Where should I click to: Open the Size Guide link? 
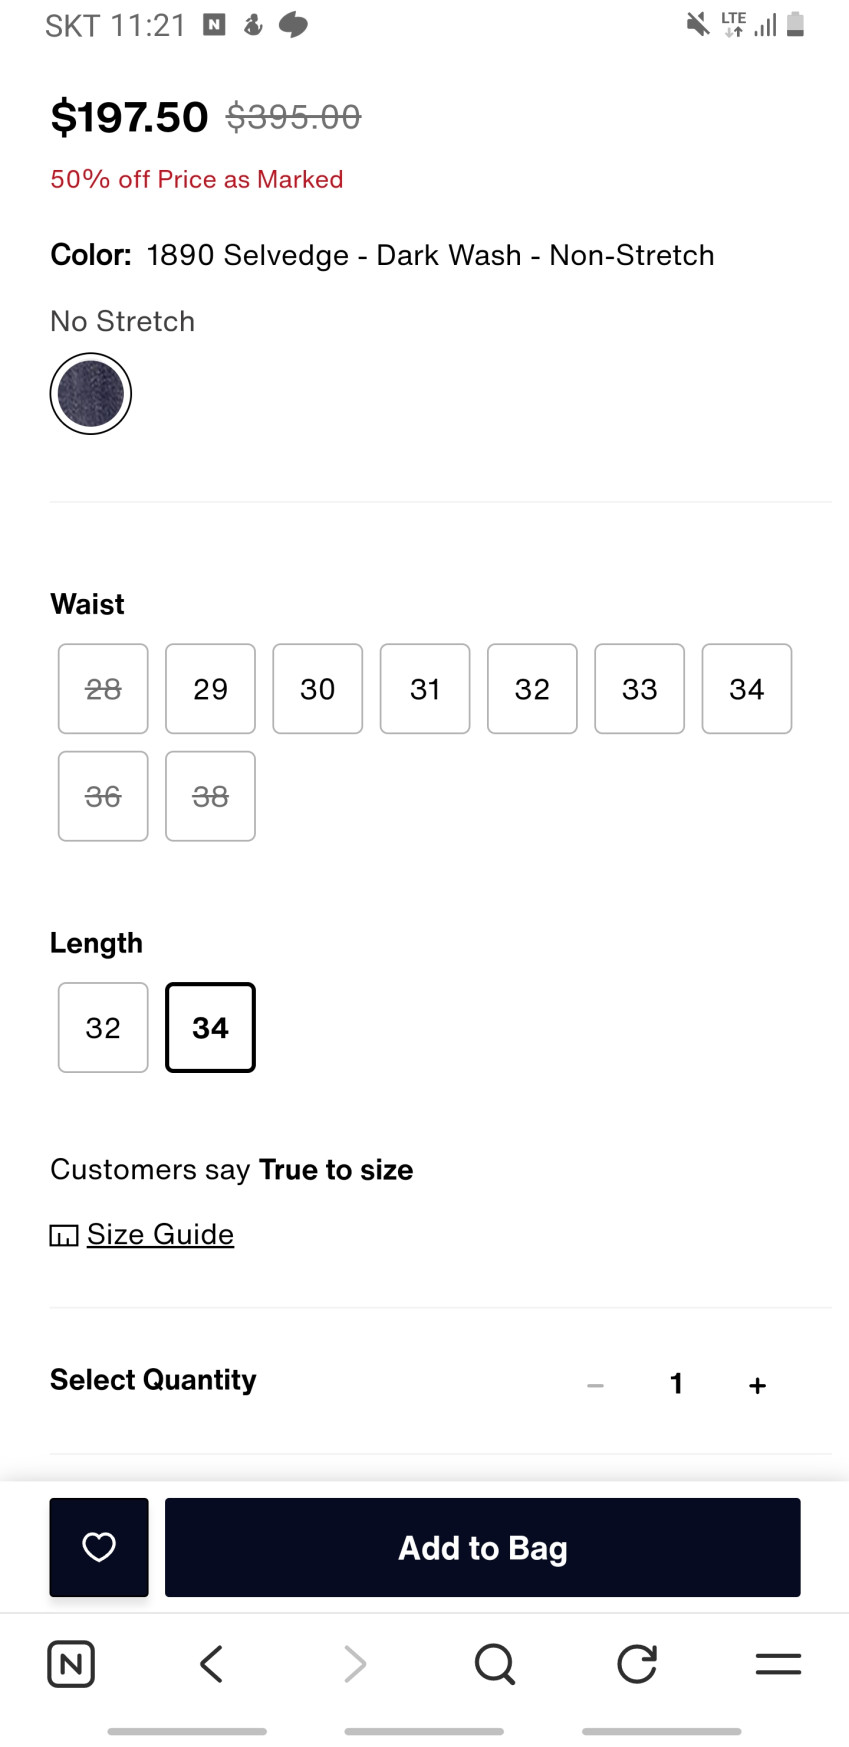[x=160, y=1234]
